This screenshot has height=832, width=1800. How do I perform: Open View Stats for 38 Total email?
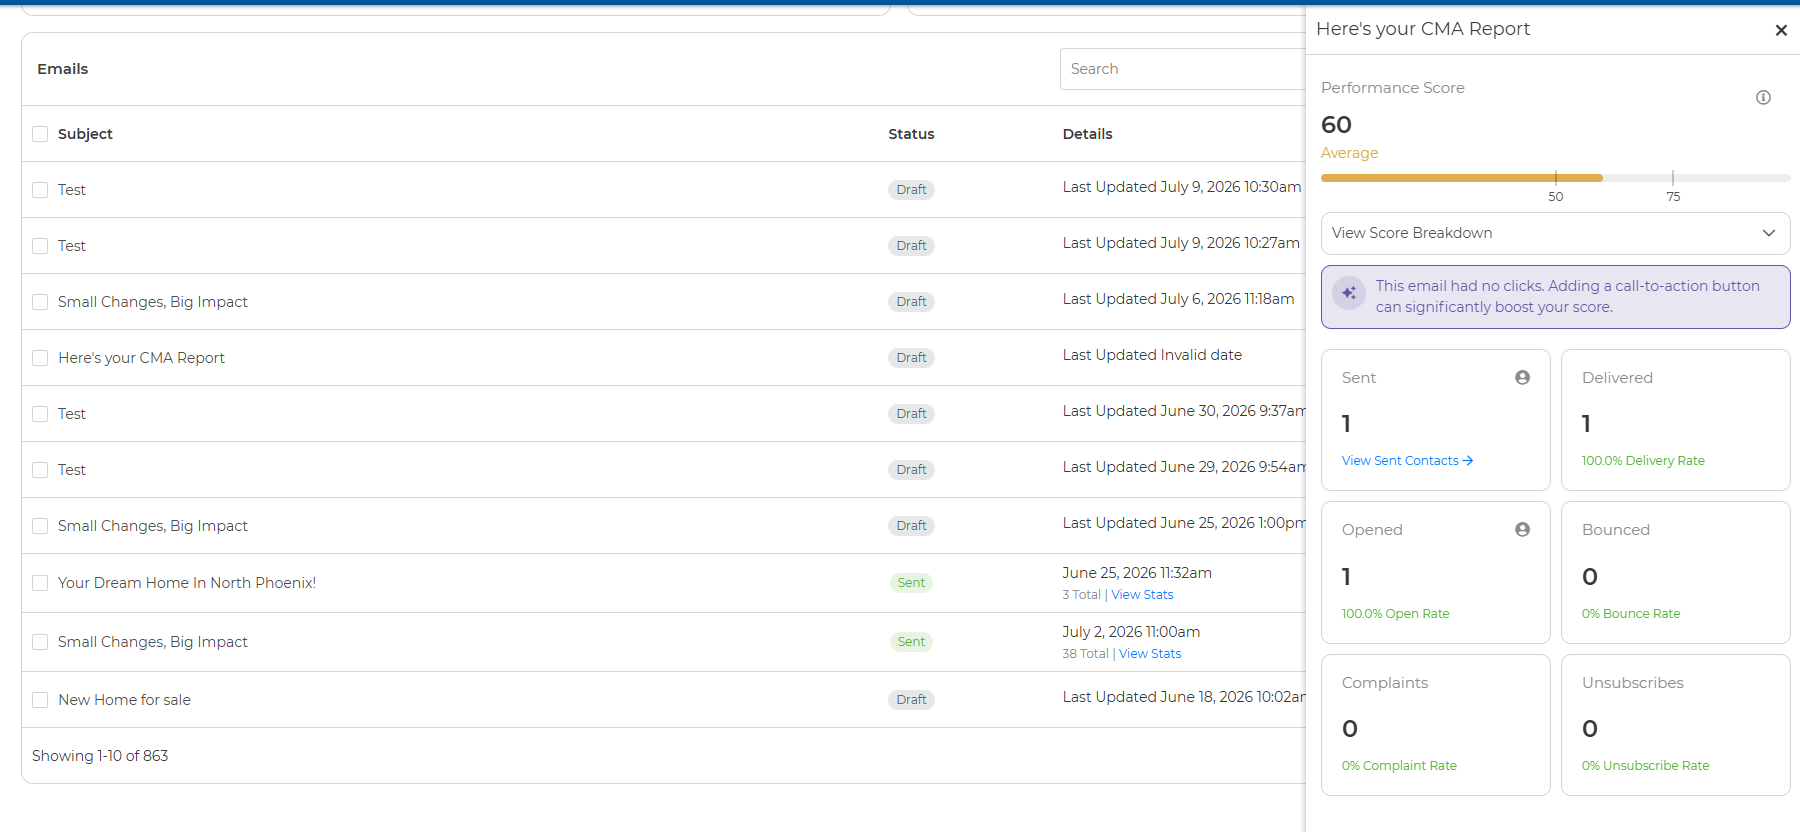1150,653
